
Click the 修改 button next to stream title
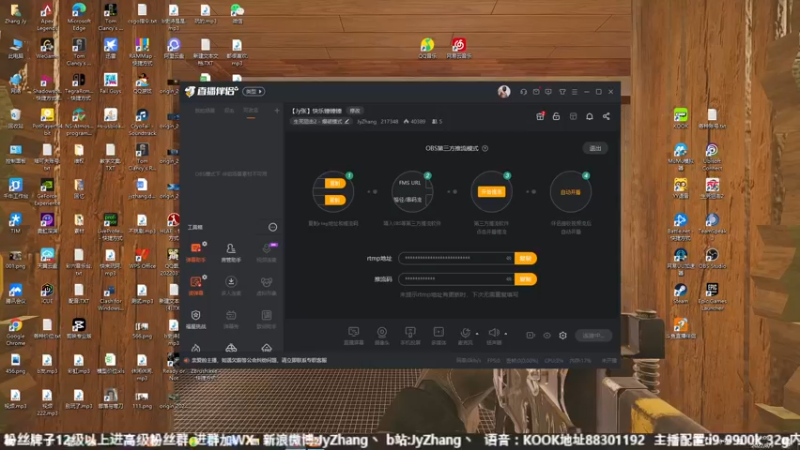pyautogui.click(x=355, y=111)
